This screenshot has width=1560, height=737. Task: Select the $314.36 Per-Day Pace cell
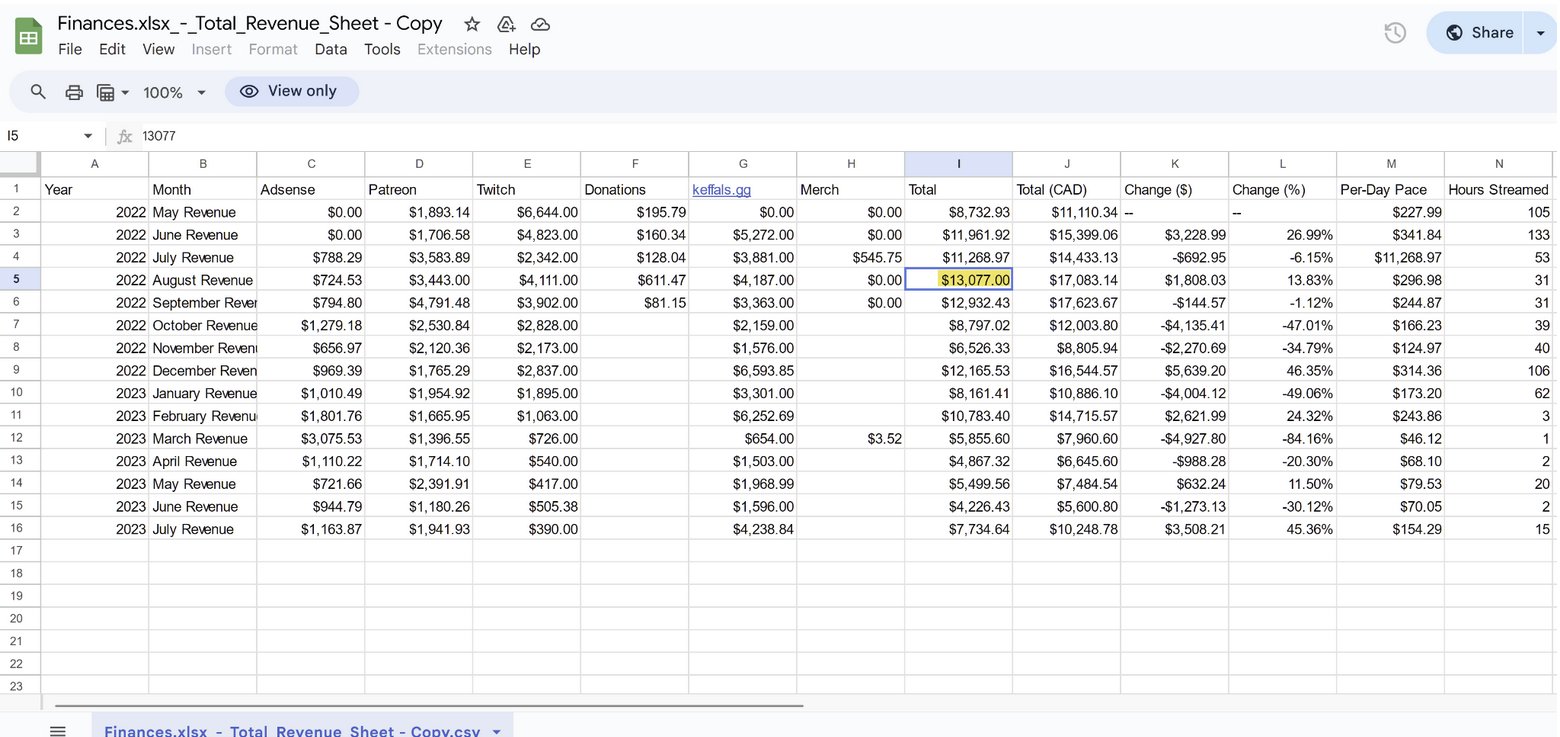pos(1390,370)
